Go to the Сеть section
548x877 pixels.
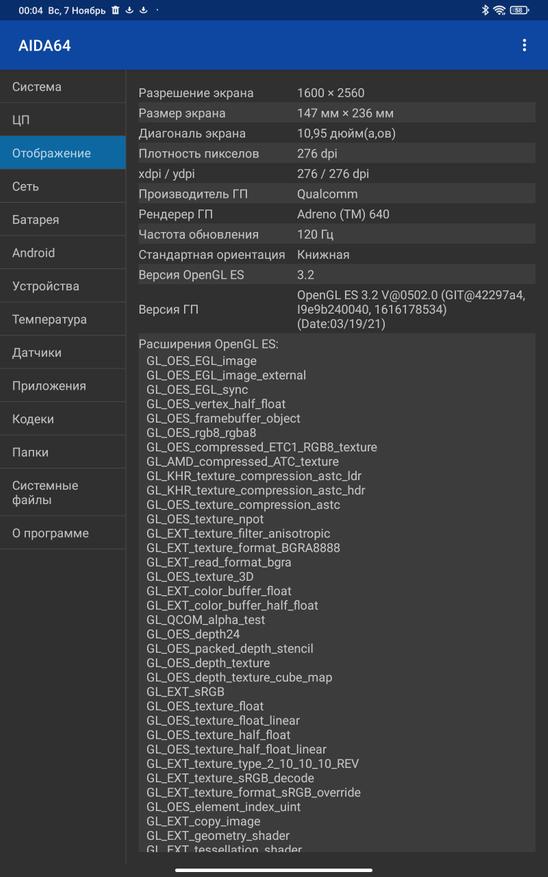click(x=63, y=186)
